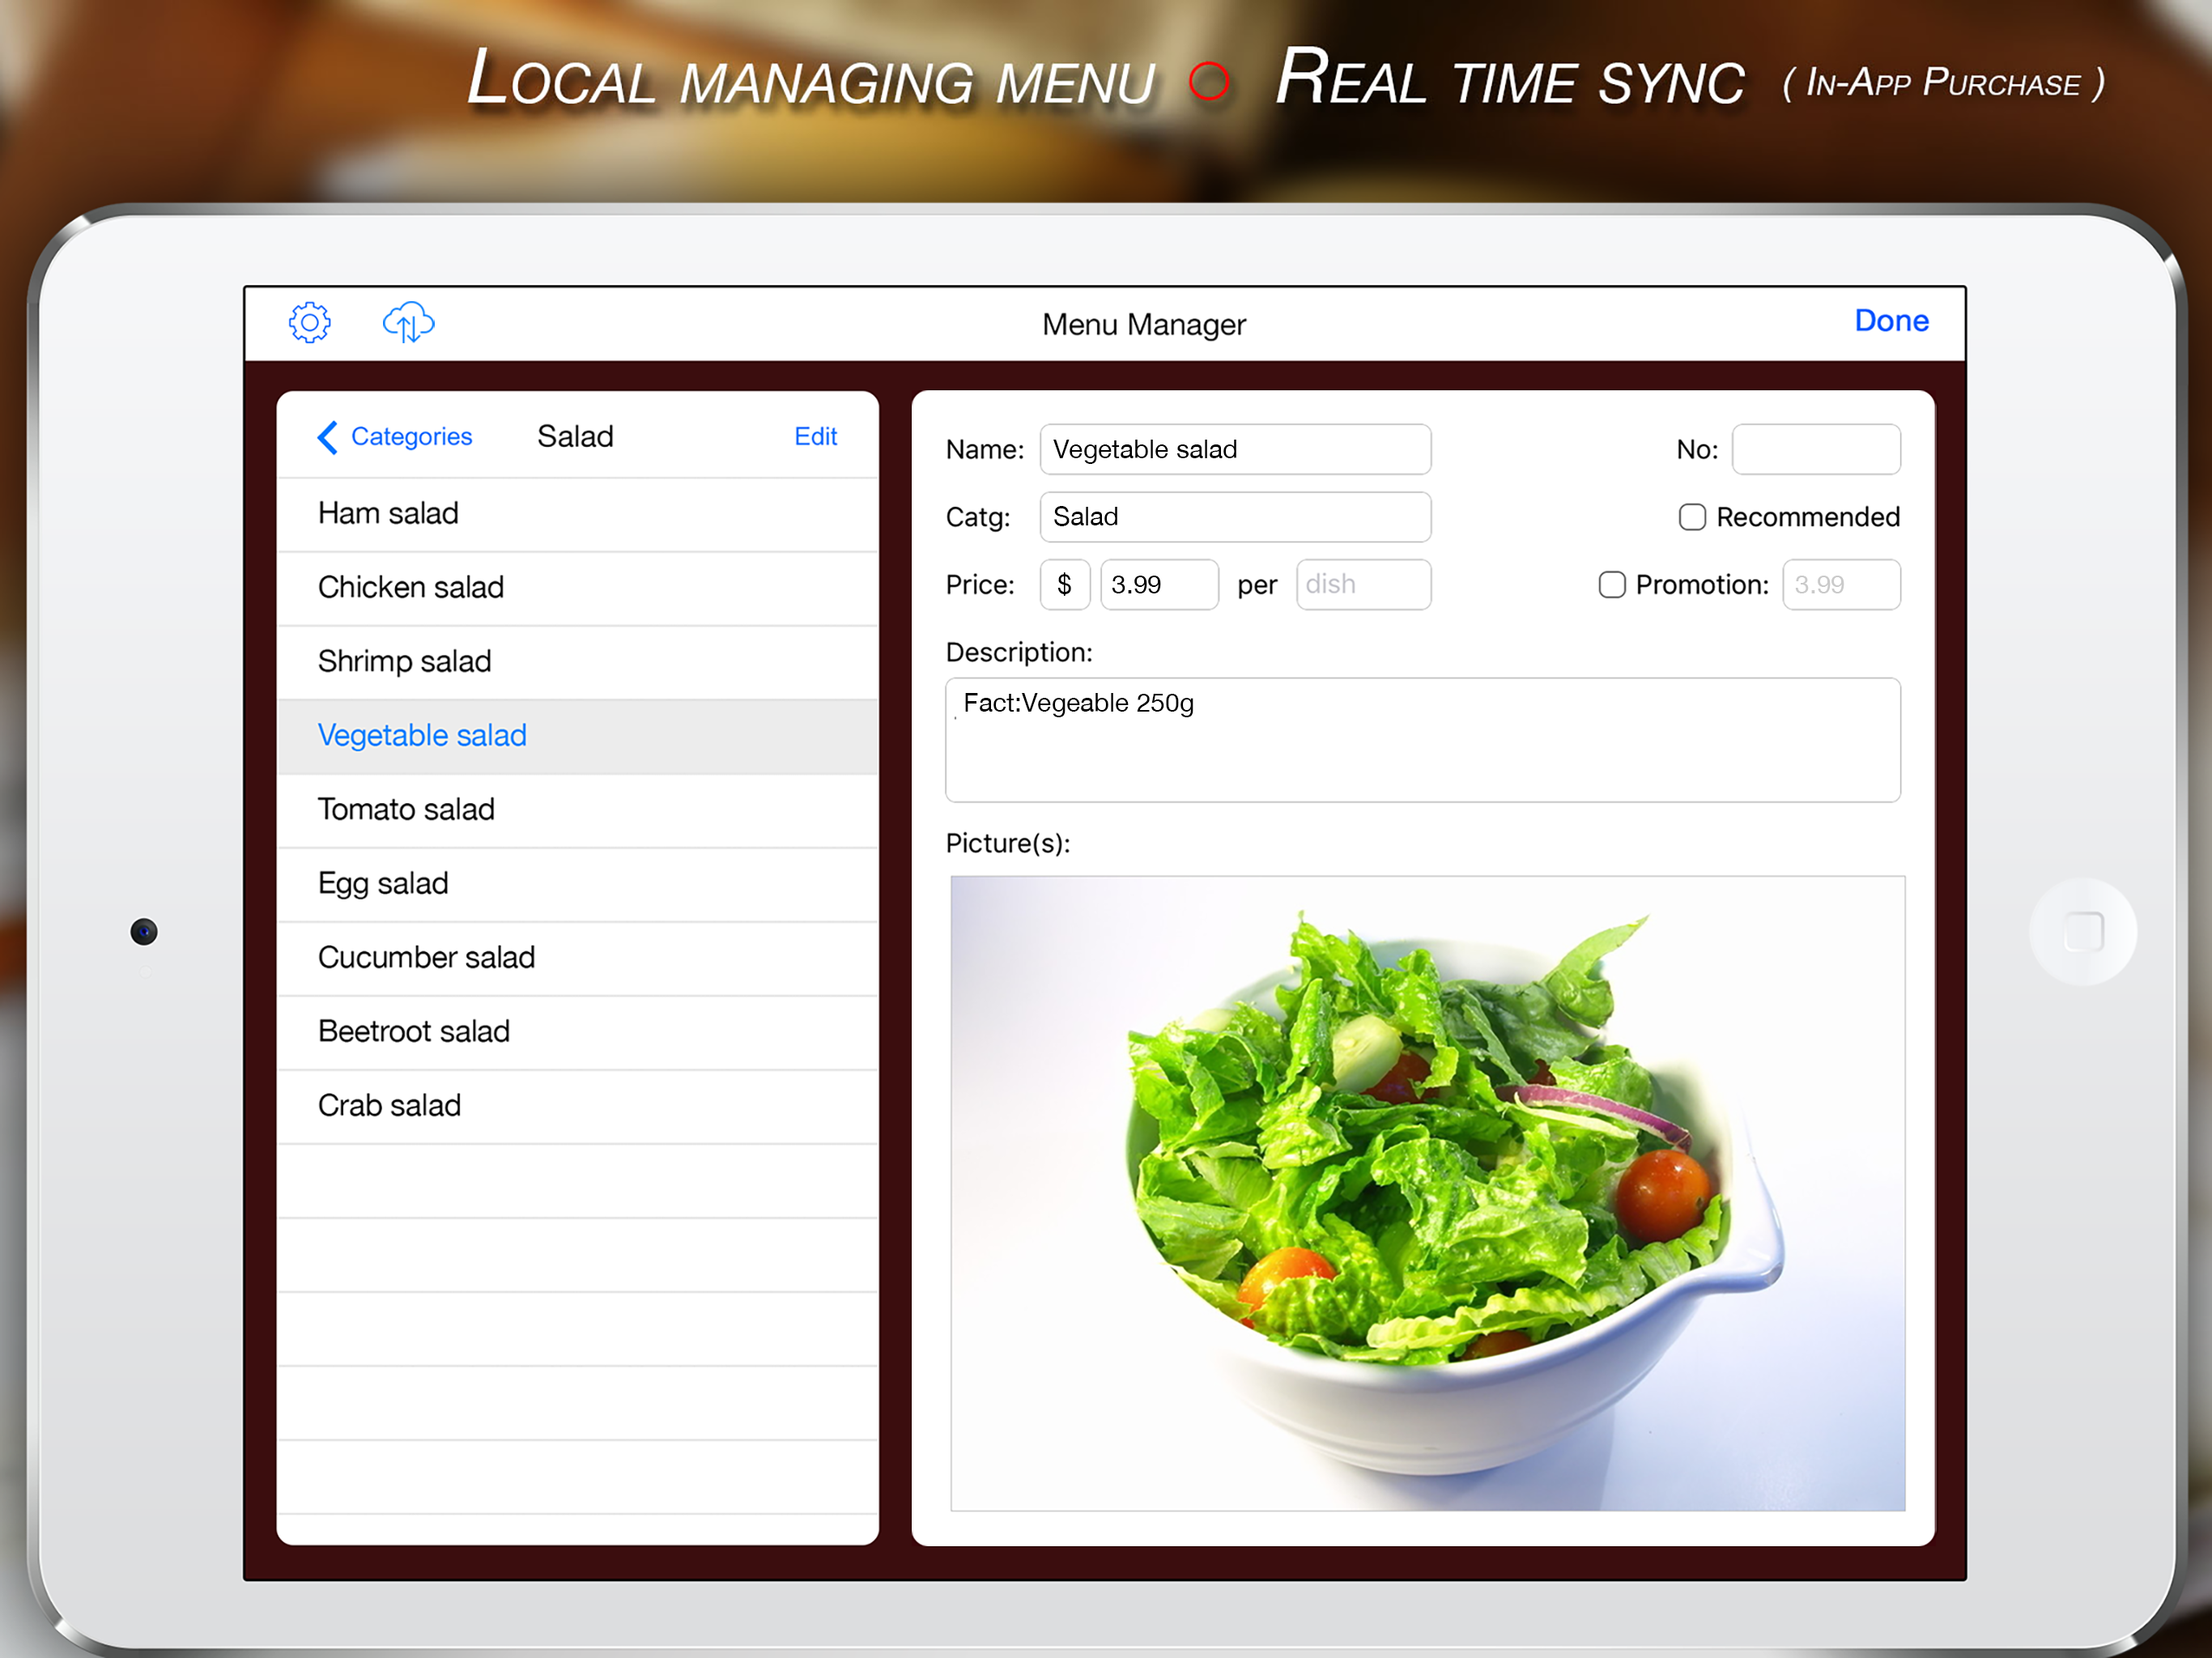Select Ham salad from the list

click(x=388, y=514)
